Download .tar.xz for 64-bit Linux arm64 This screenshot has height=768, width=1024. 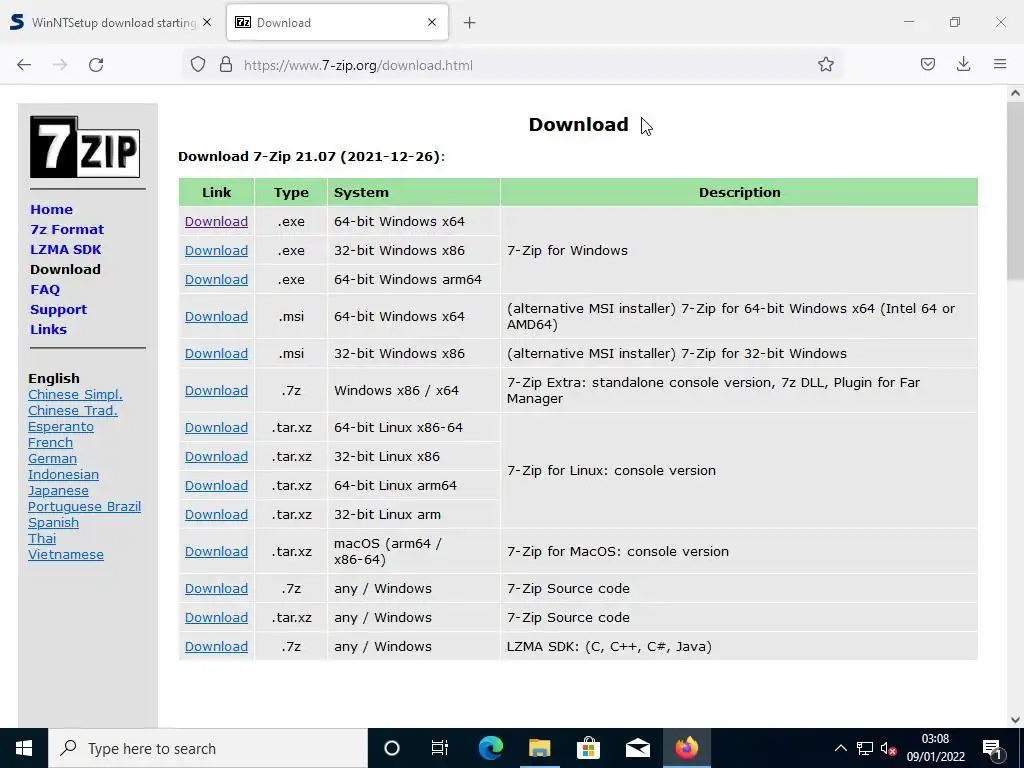[216, 485]
